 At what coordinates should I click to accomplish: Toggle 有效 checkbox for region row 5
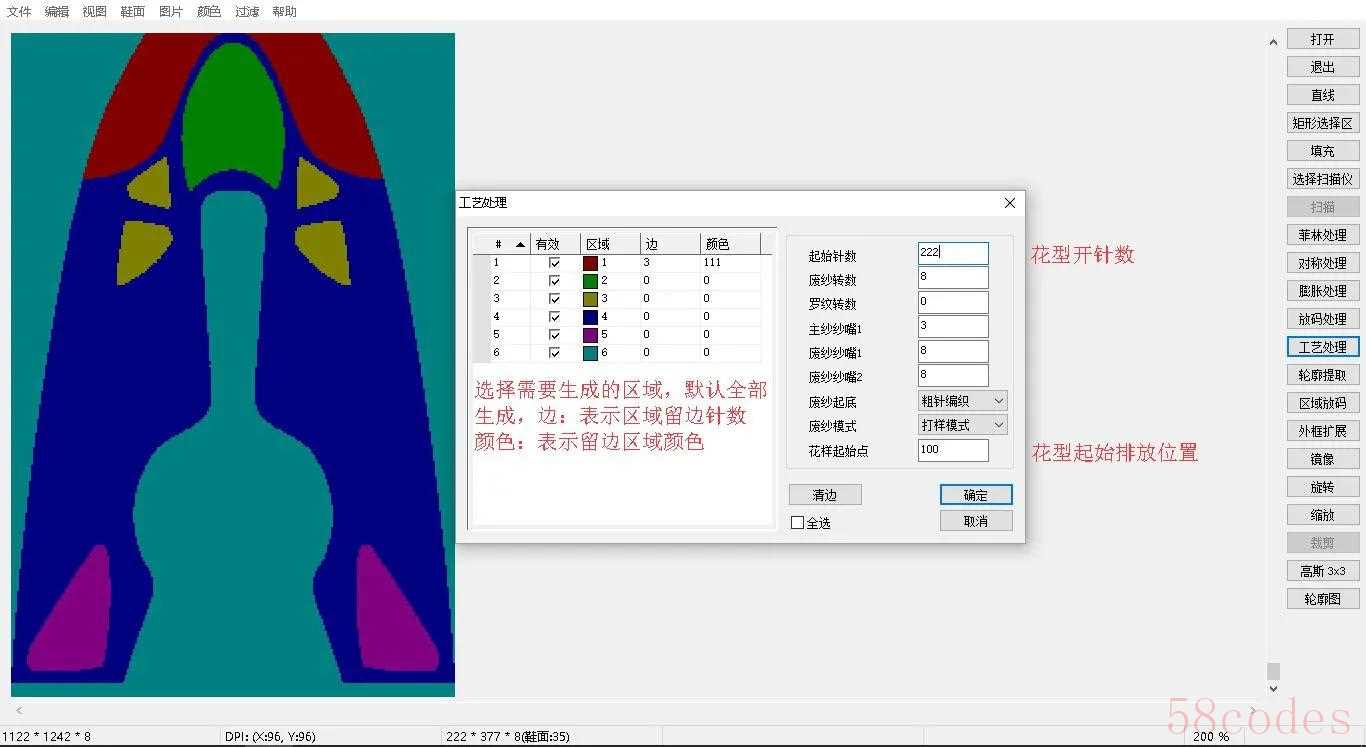point(554,335)
